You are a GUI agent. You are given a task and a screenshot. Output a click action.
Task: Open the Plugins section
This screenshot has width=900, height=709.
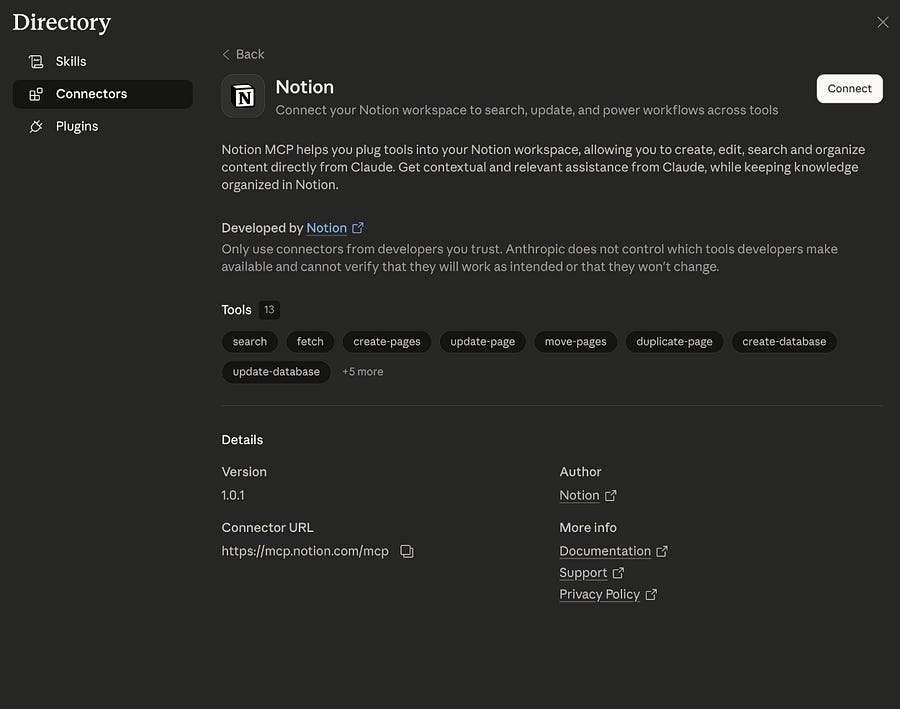[103, 126]
